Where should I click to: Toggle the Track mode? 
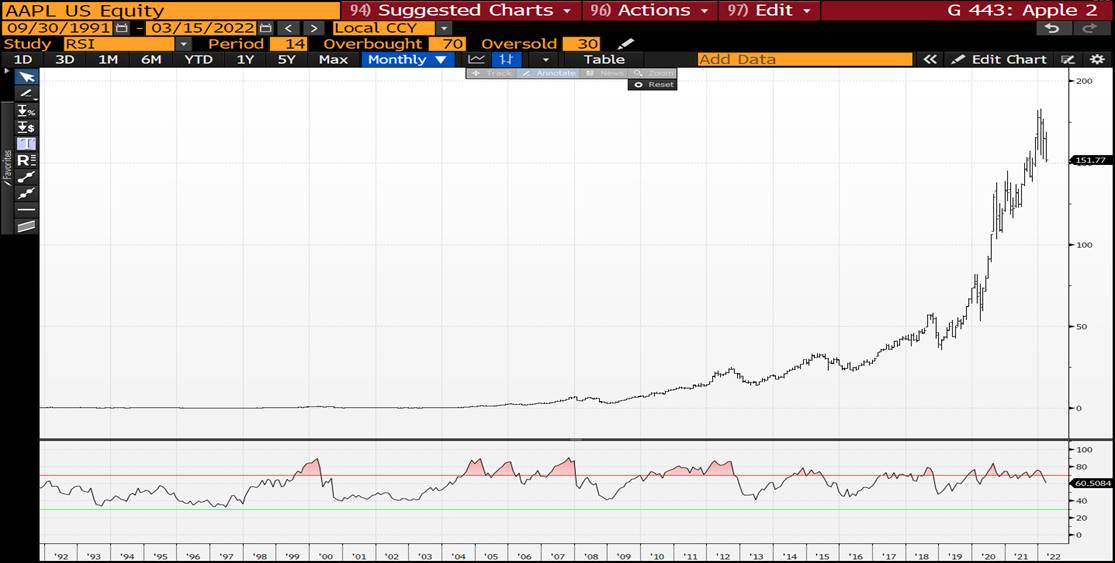[x=492, y=73]
